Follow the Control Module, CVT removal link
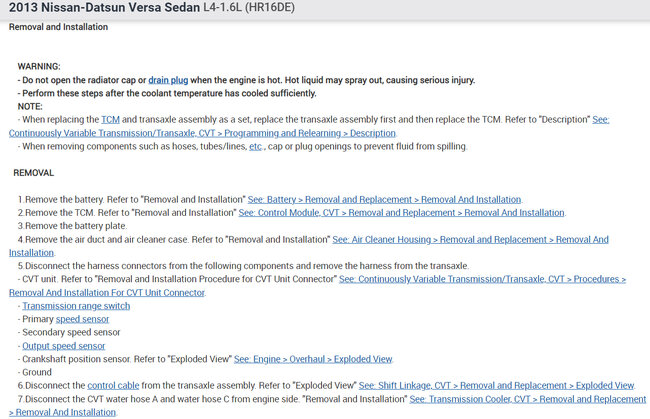This screenshot has height=419, width=650. 402,213
